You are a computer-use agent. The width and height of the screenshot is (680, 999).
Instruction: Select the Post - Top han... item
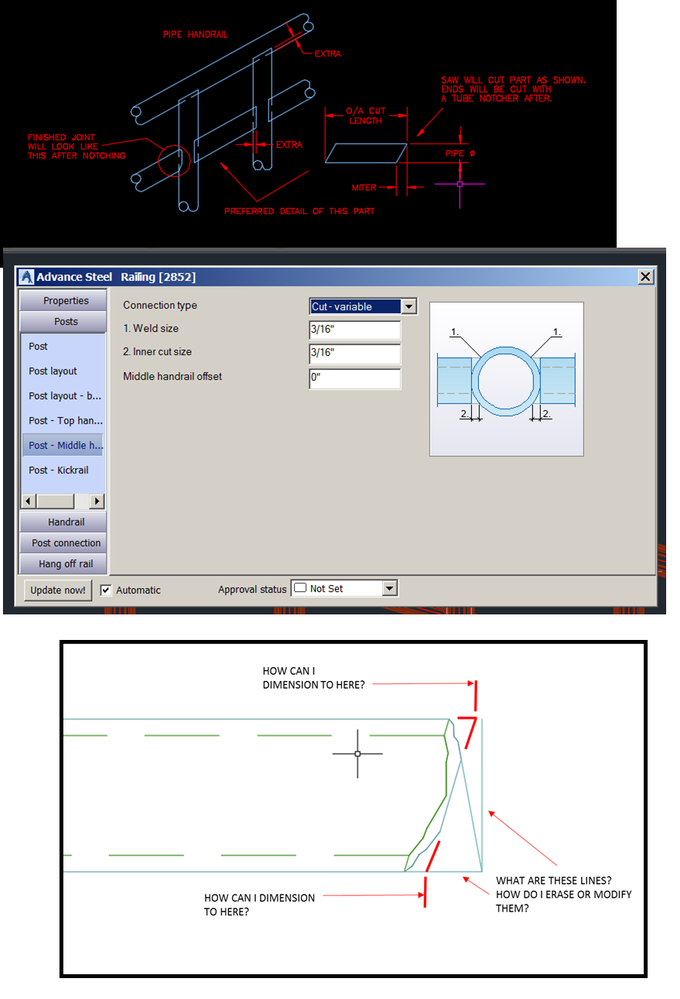(65, 420)
